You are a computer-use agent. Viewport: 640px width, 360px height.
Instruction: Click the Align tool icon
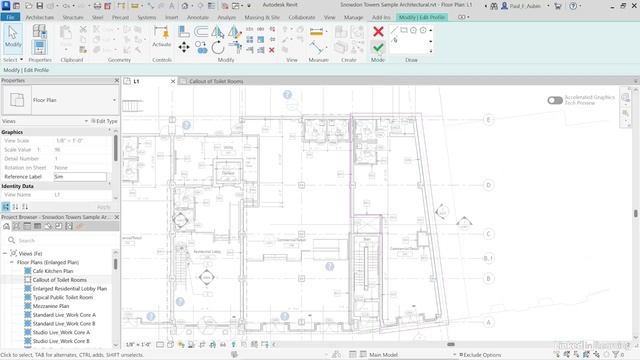(184, 31)
